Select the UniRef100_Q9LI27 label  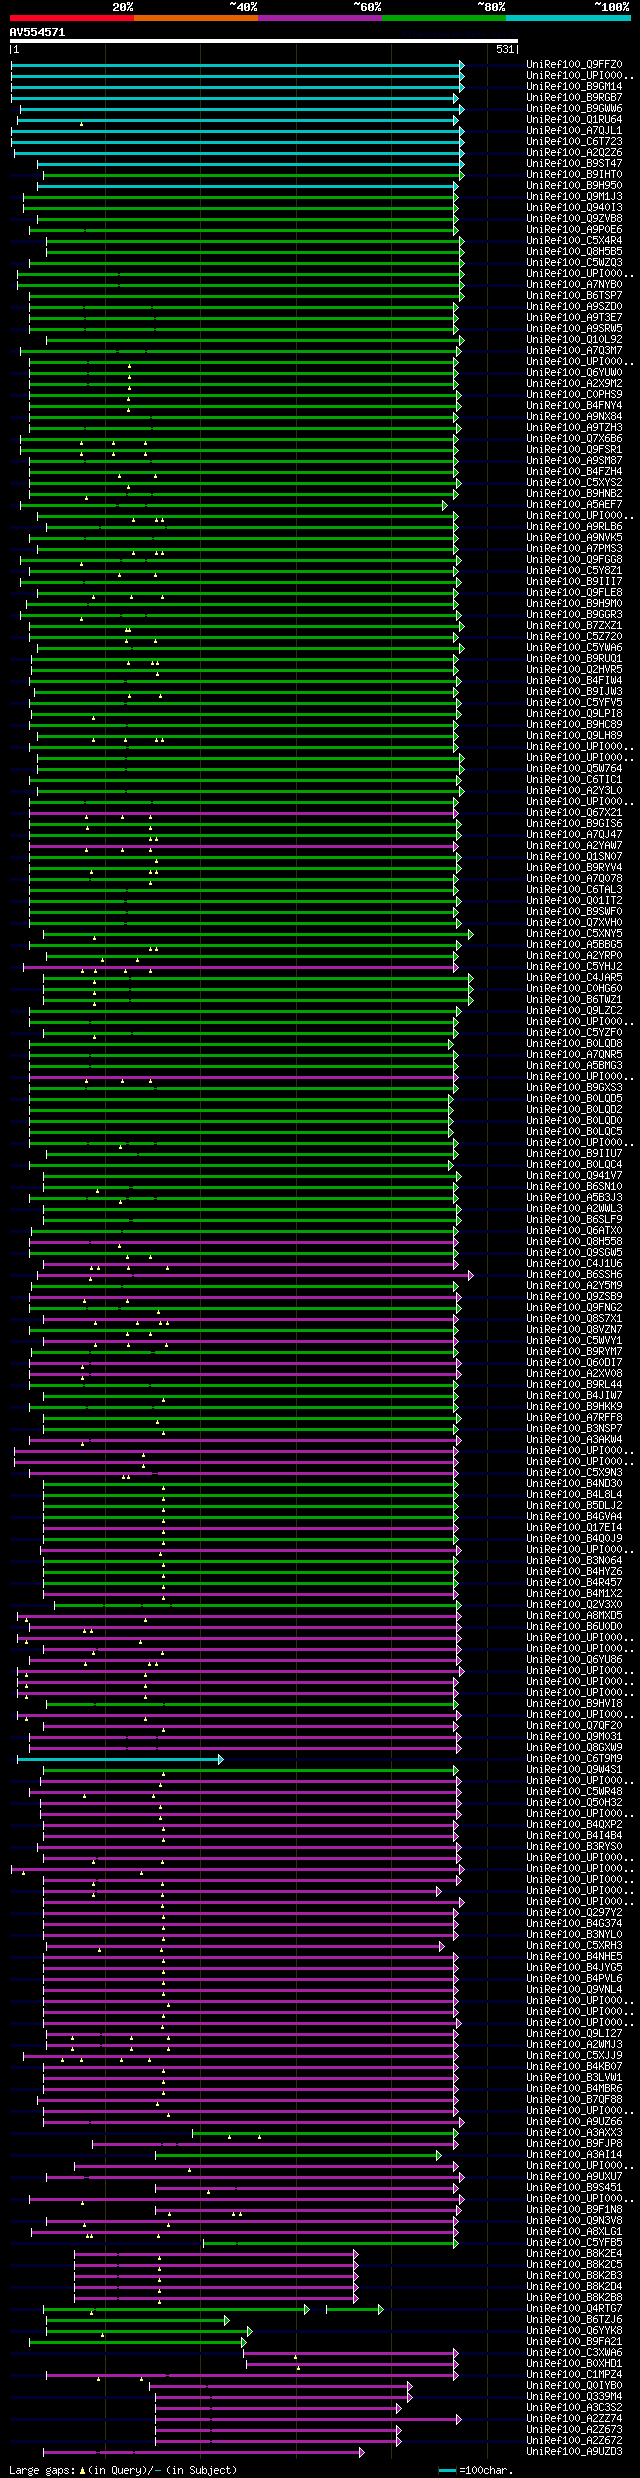(x=574, y=2034)
